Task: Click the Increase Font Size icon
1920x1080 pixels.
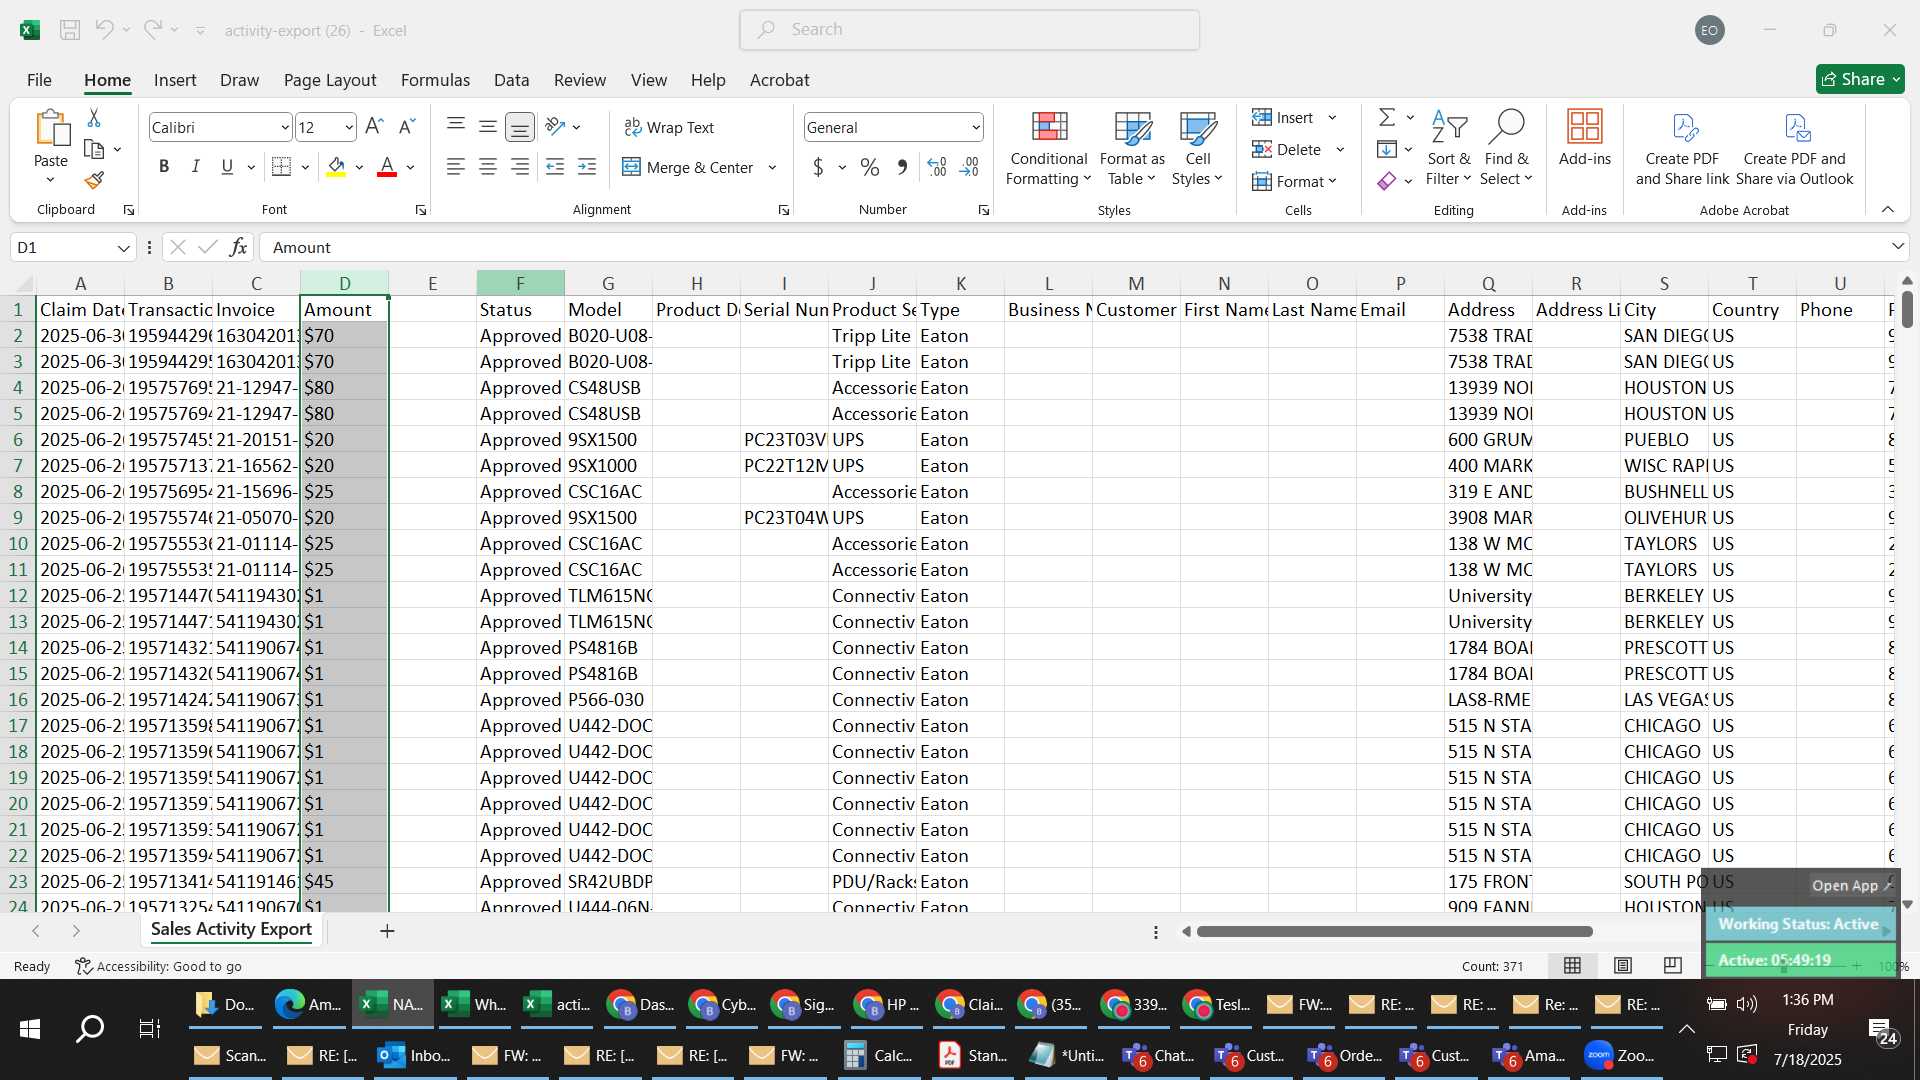Action: (374, 127)
